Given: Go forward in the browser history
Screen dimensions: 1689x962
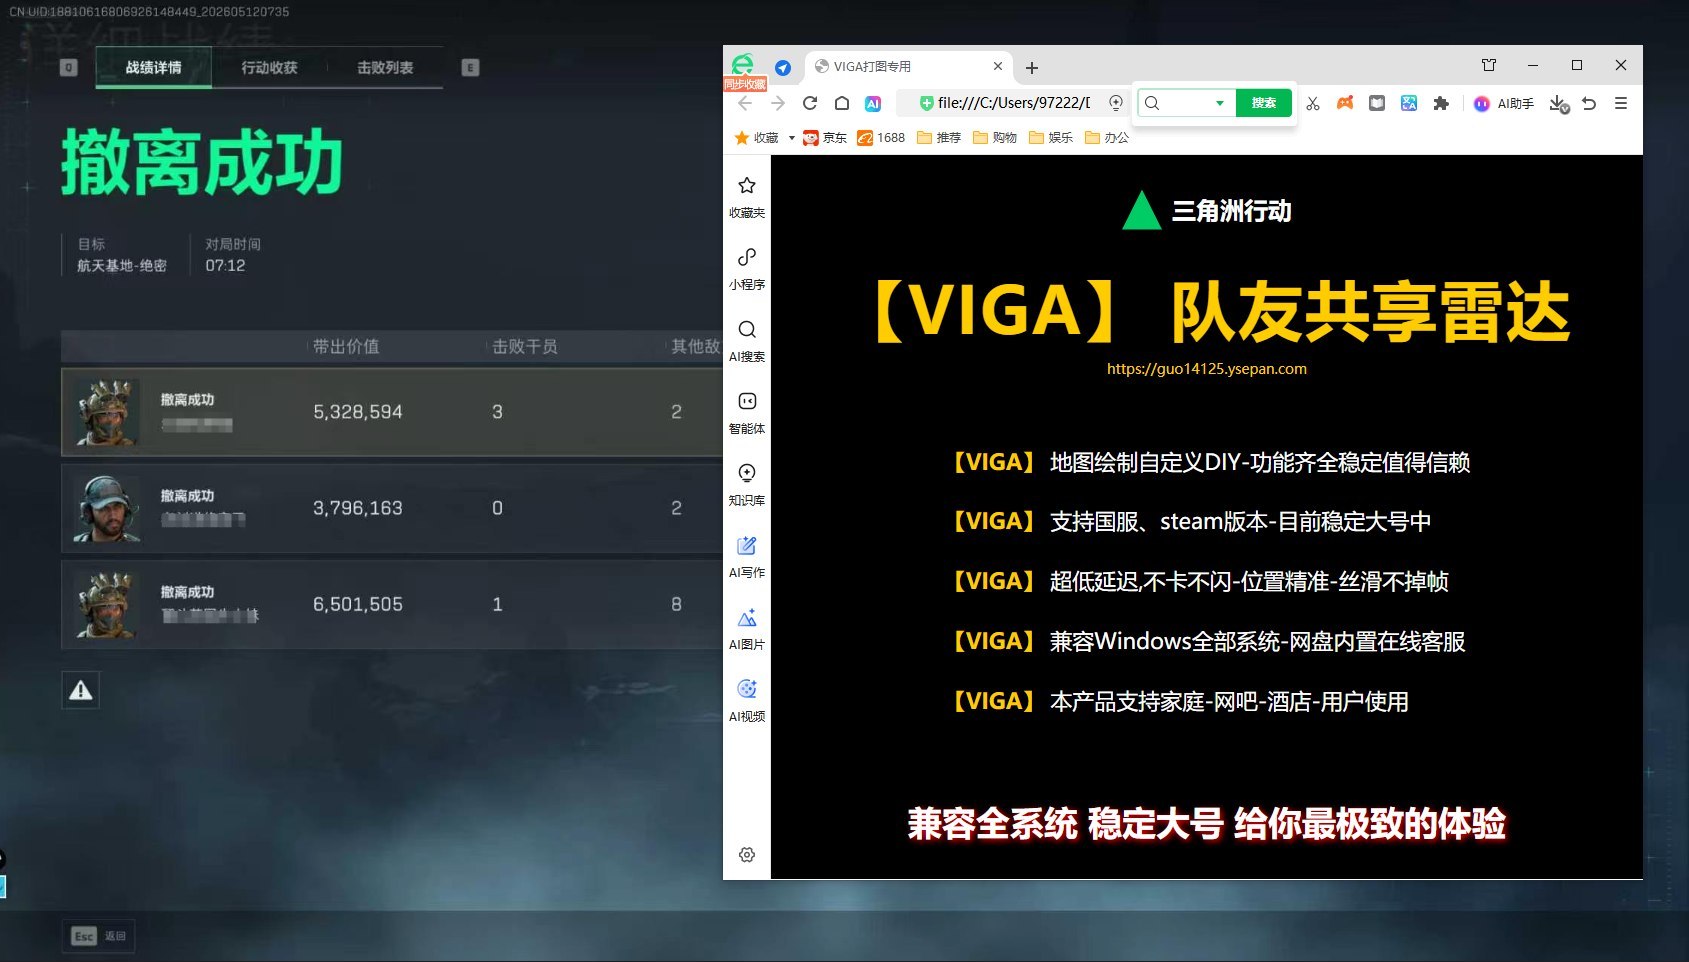Looking at the screenshot, I should click(x=778, y=103).
